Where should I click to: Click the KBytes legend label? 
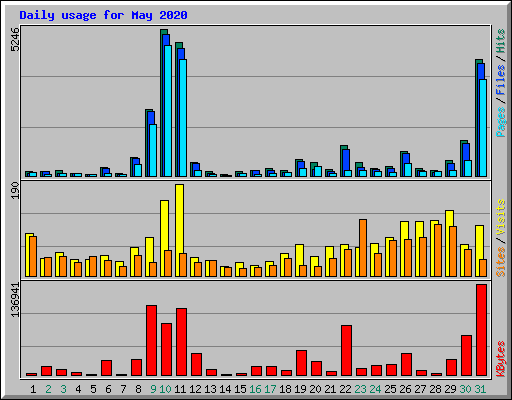[500, 359]
